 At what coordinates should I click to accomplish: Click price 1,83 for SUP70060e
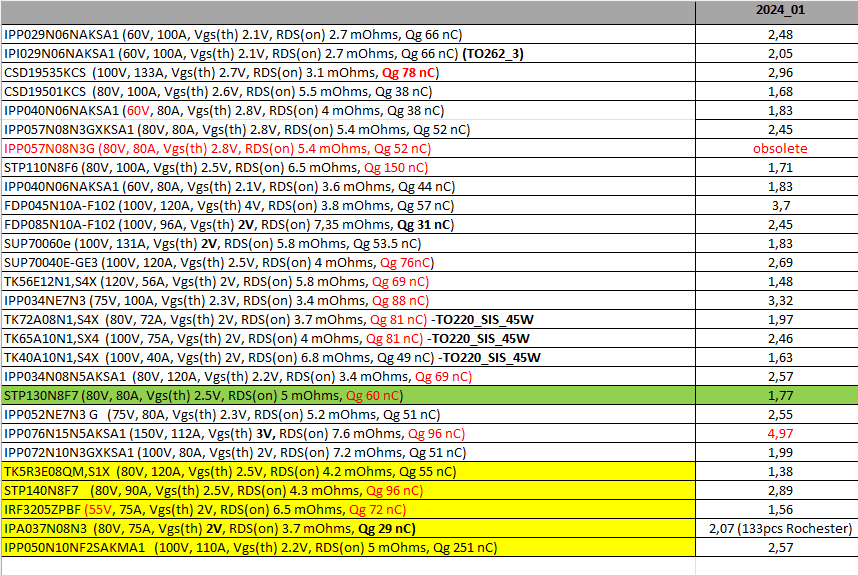click(x=776, y=243)
